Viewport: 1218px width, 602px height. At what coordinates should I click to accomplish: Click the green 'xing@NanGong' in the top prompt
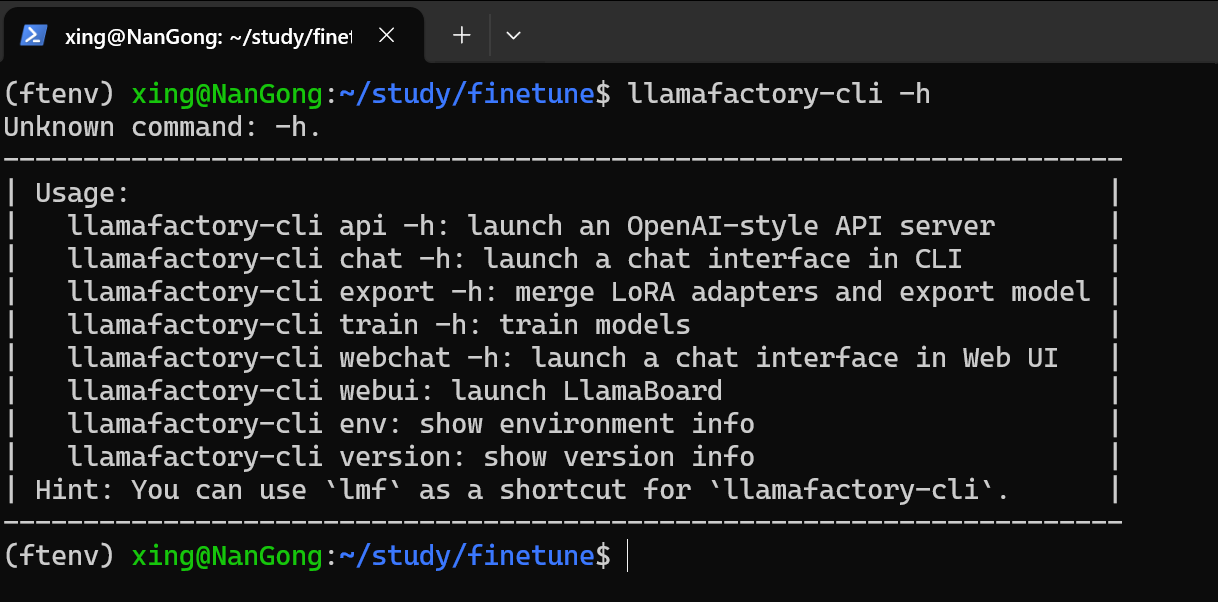227,95
